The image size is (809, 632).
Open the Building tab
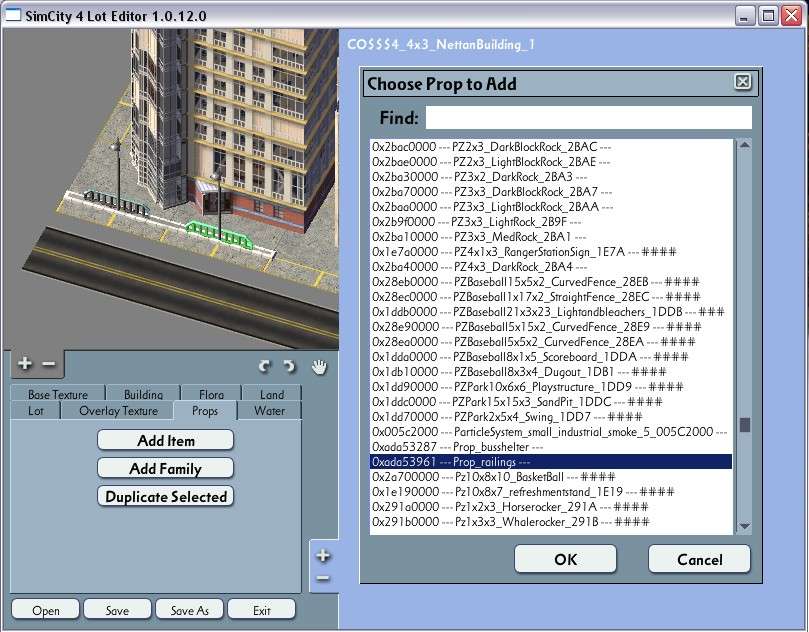[x=143, y=394]
